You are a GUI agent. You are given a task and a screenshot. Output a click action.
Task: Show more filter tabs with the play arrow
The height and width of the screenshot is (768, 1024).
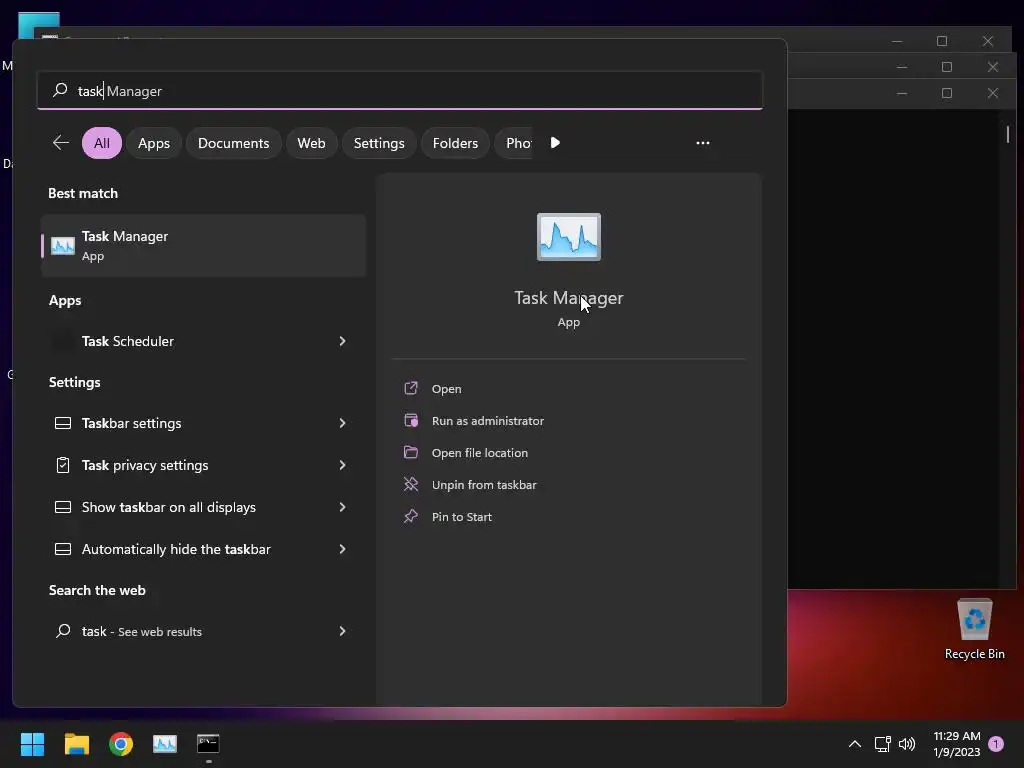coord(555,143)
